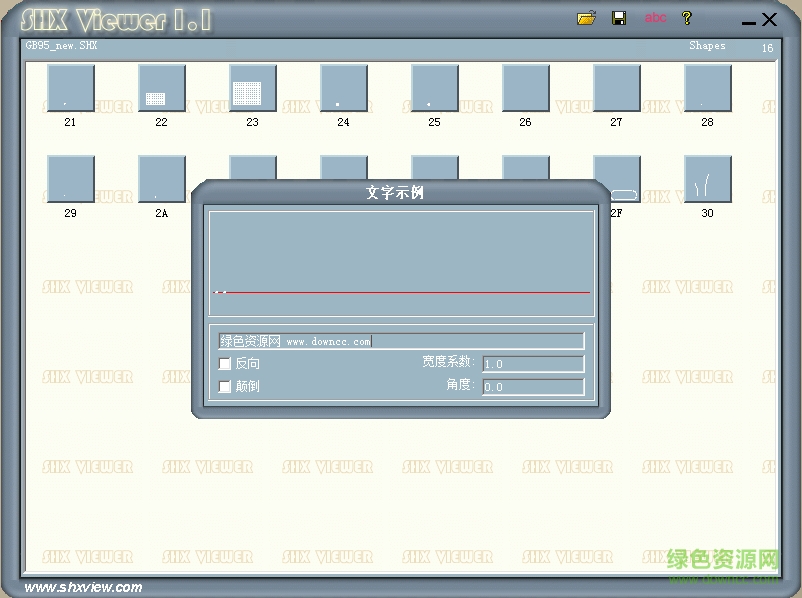This screenshot has width=802, height=598.
Task: Toggle the 颠倒 checkbox
Action: [x=225, y=386]
